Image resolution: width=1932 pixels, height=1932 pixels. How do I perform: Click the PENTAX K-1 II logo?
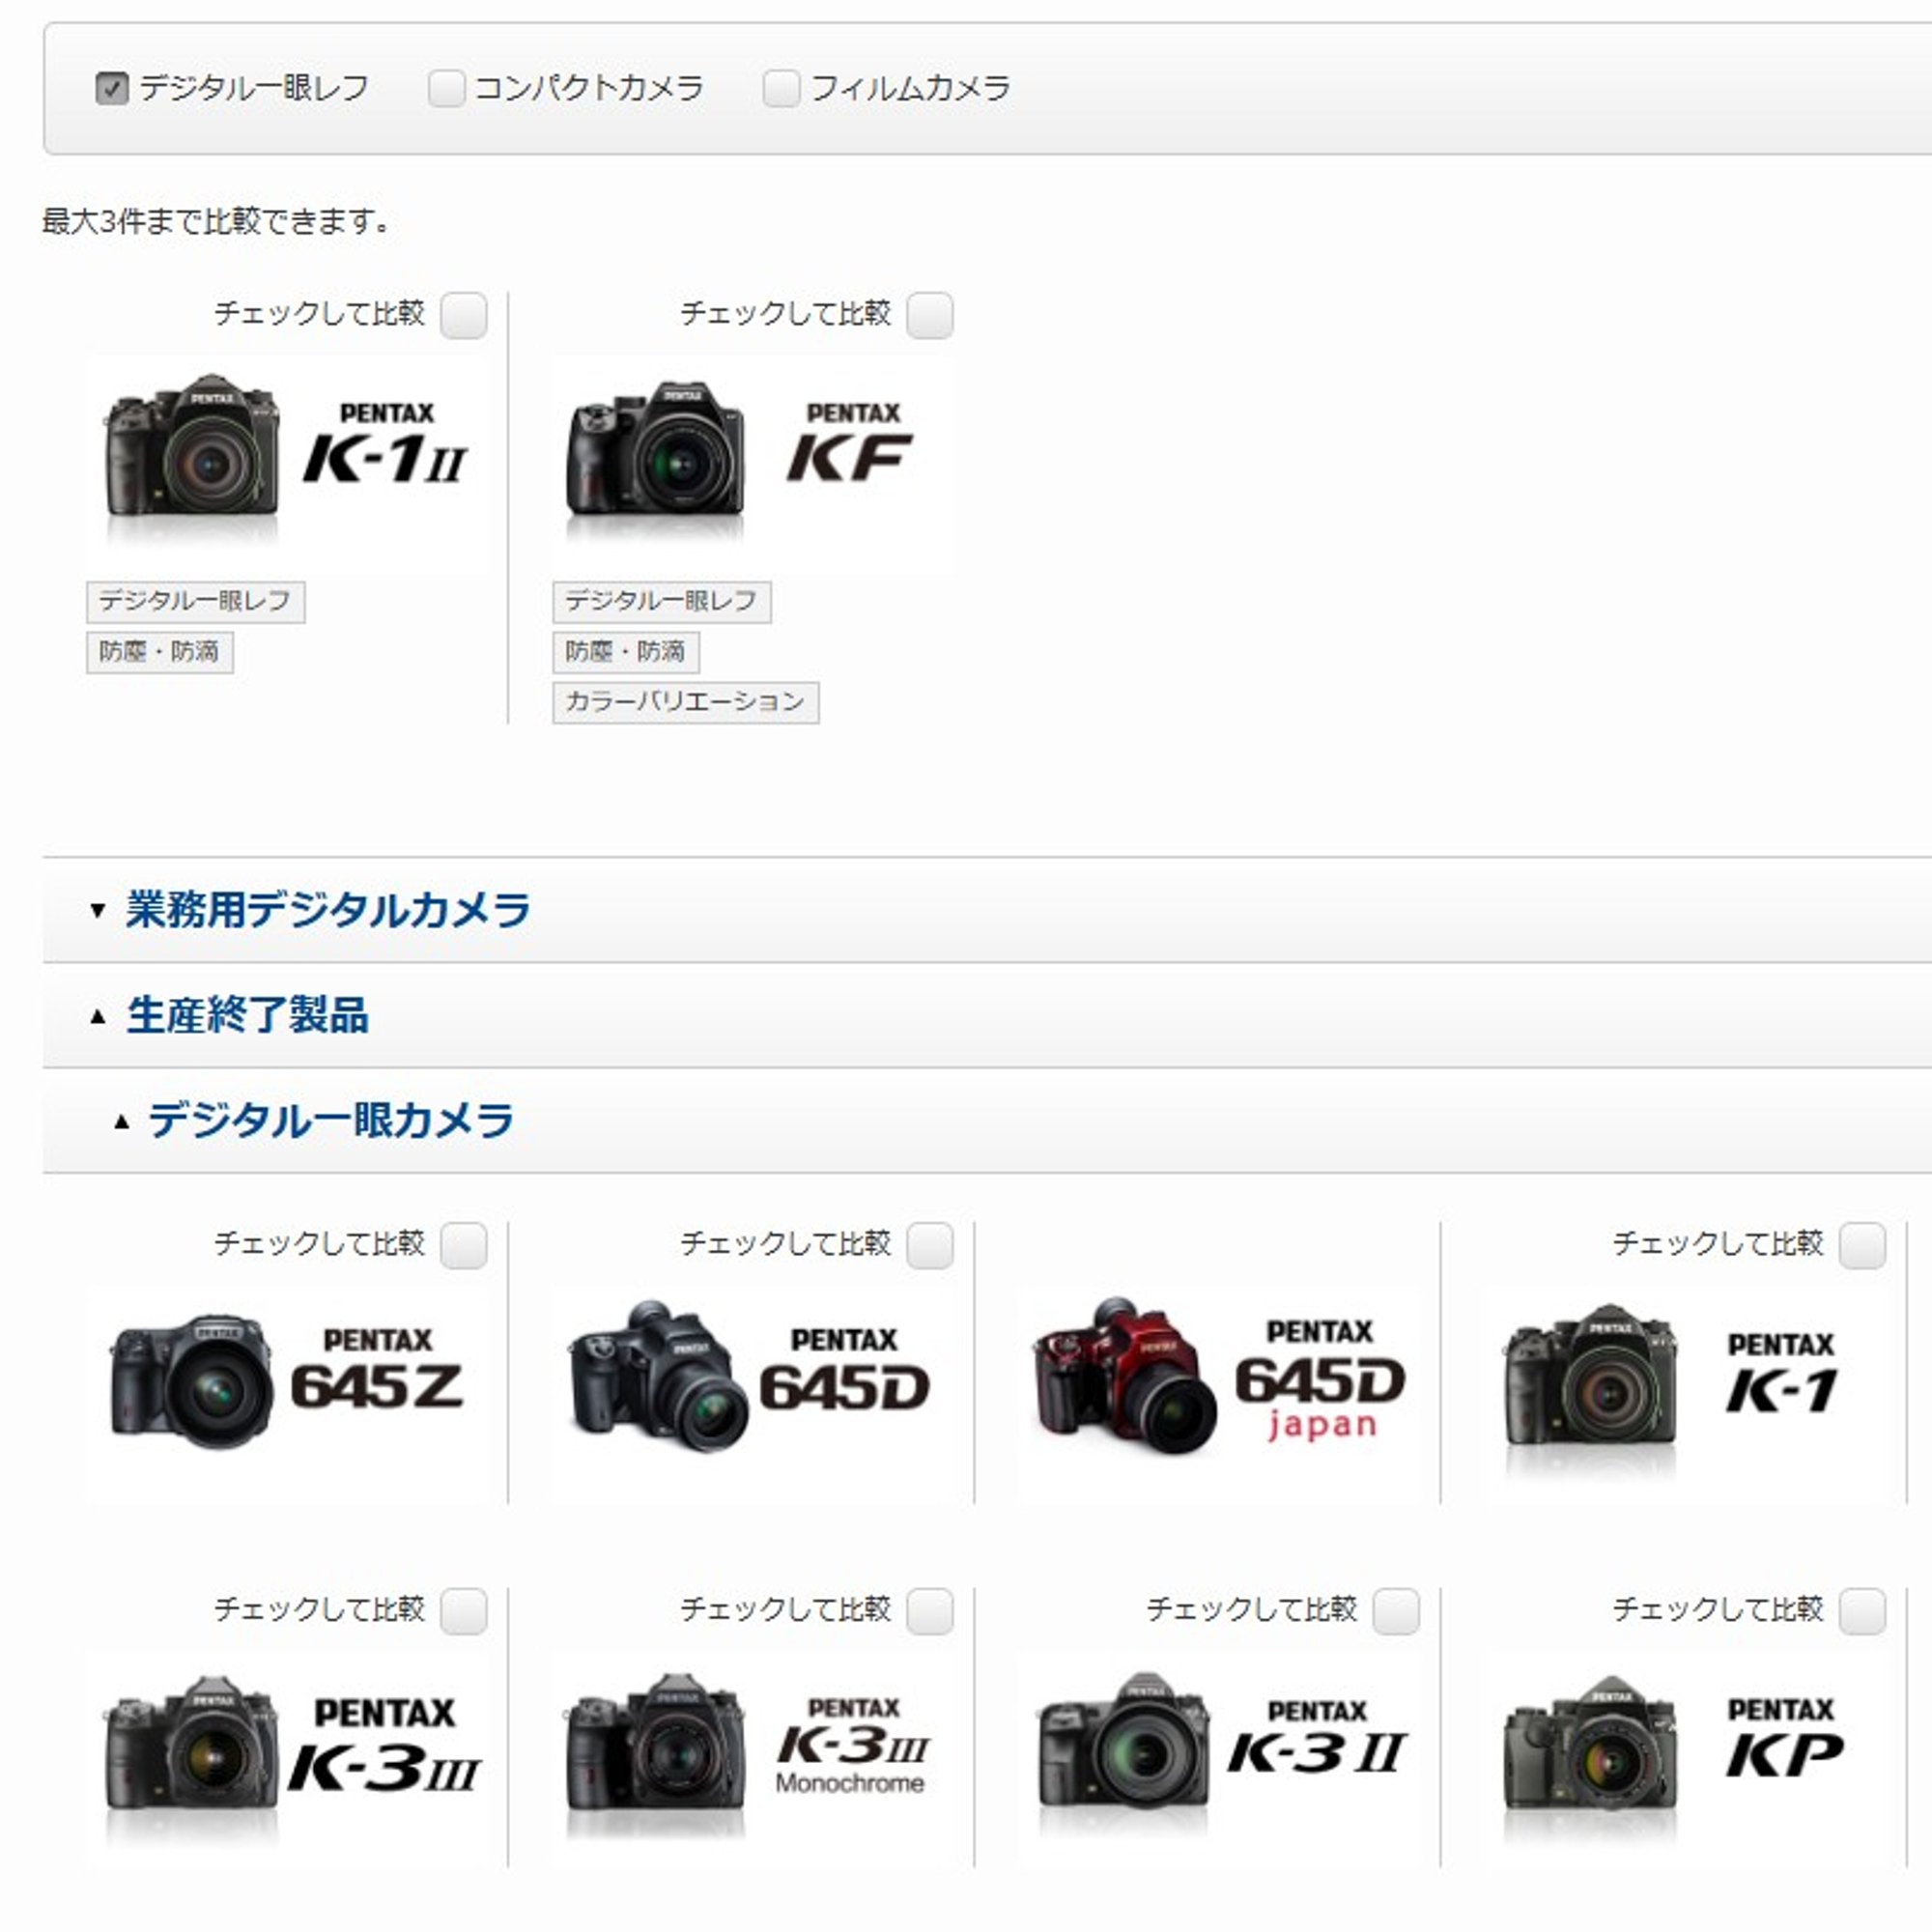coord(386,442)
